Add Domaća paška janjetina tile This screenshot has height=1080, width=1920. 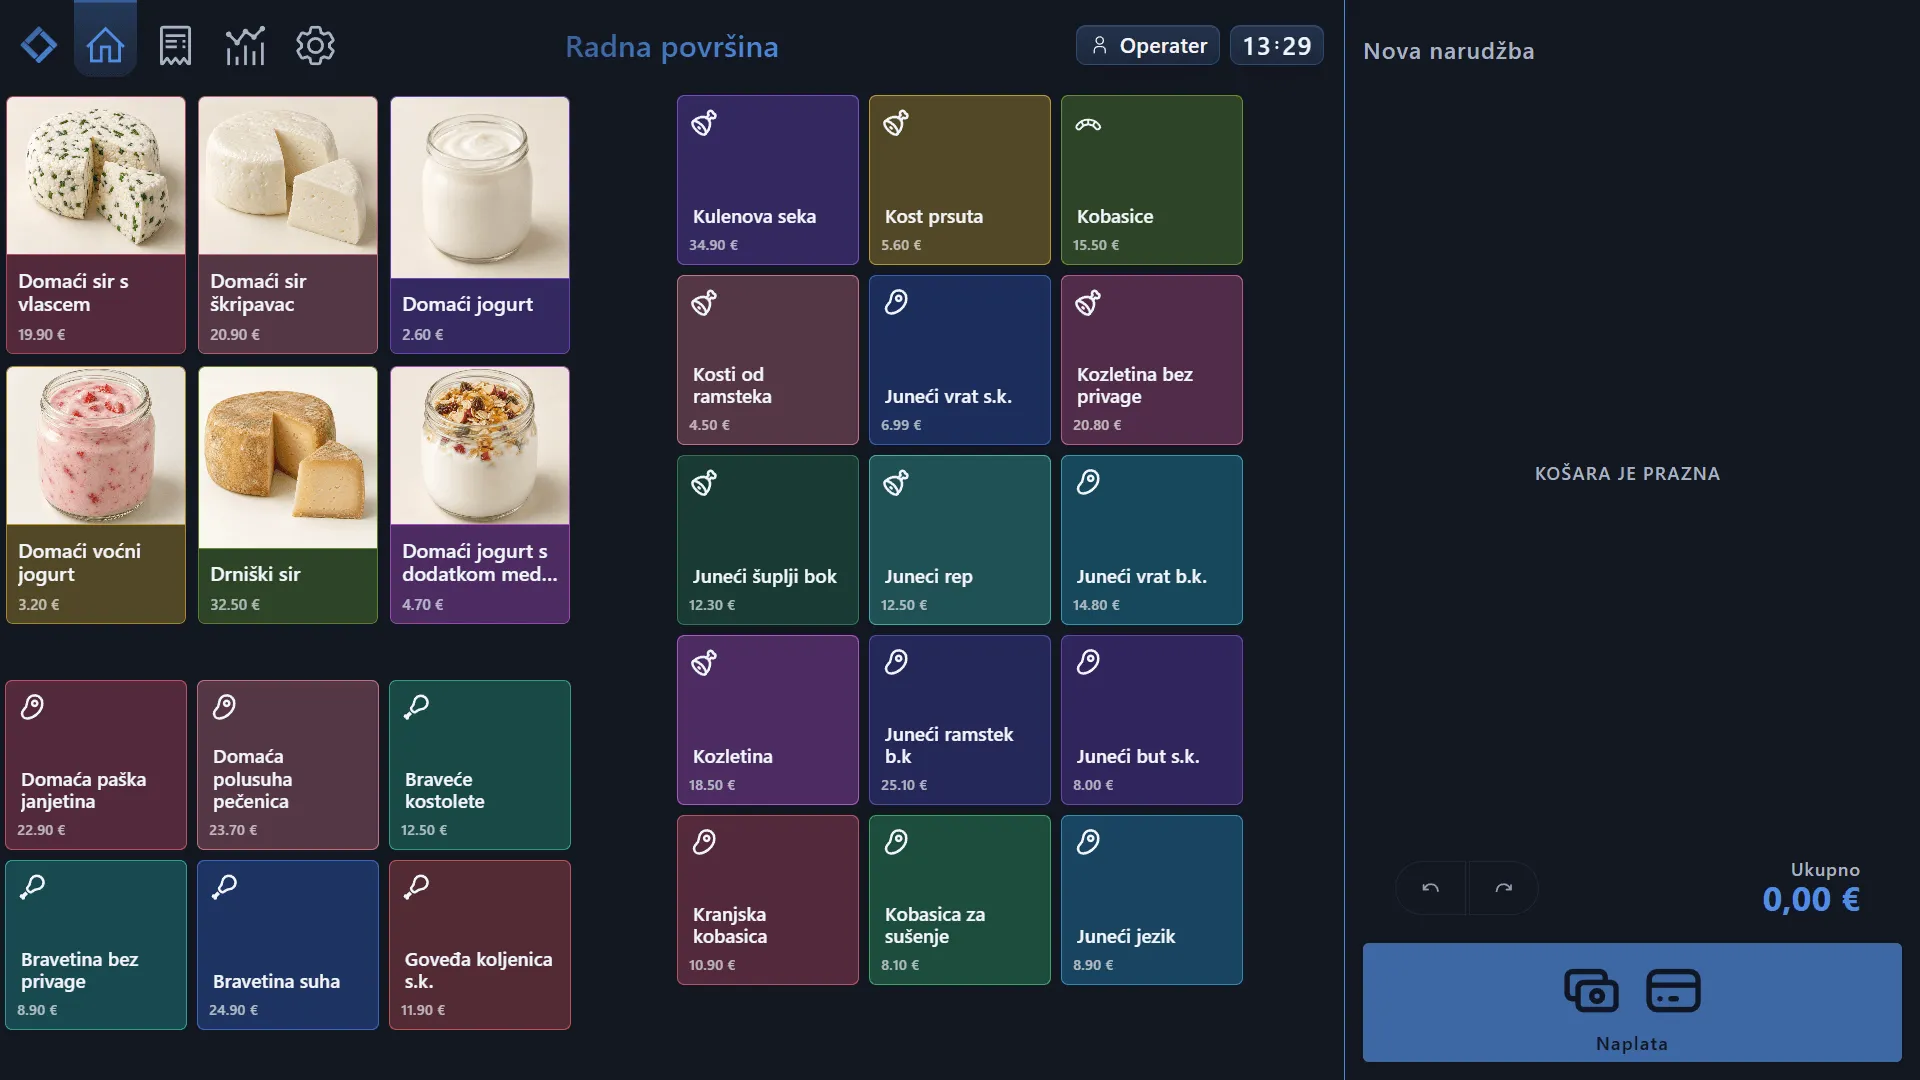click(x=96, y=765)
